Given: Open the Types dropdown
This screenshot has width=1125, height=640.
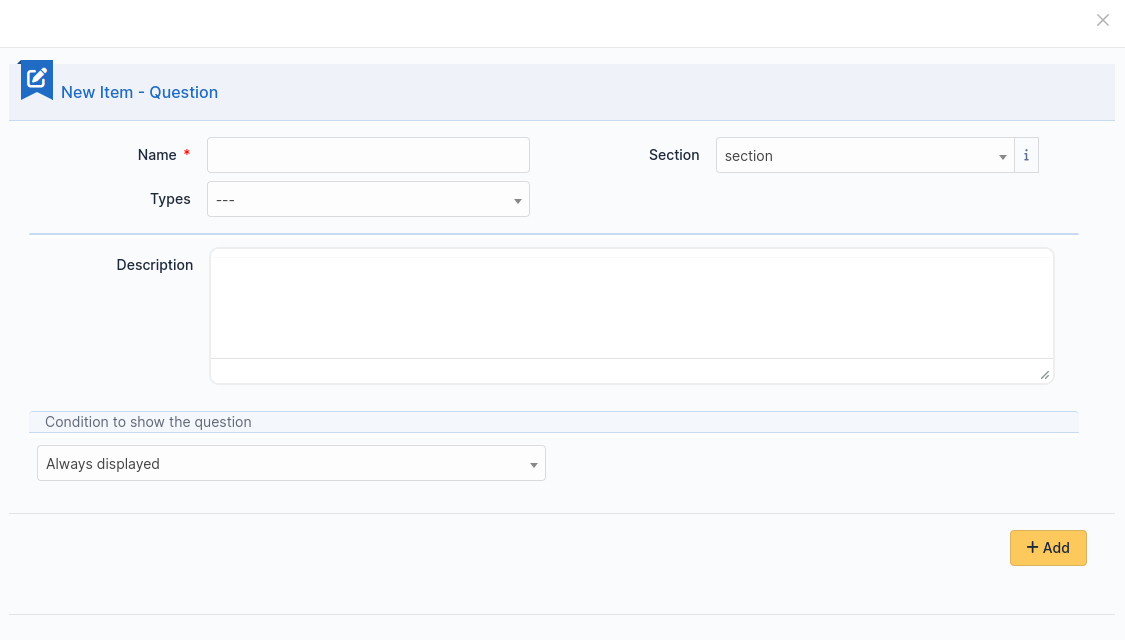Looking at the screenshot, I should (x=368, y=199).
